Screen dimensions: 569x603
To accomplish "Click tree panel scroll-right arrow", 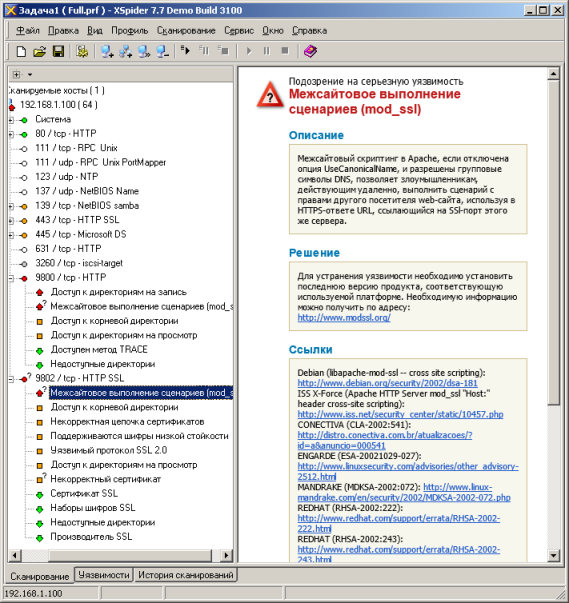I will point(226,555).
